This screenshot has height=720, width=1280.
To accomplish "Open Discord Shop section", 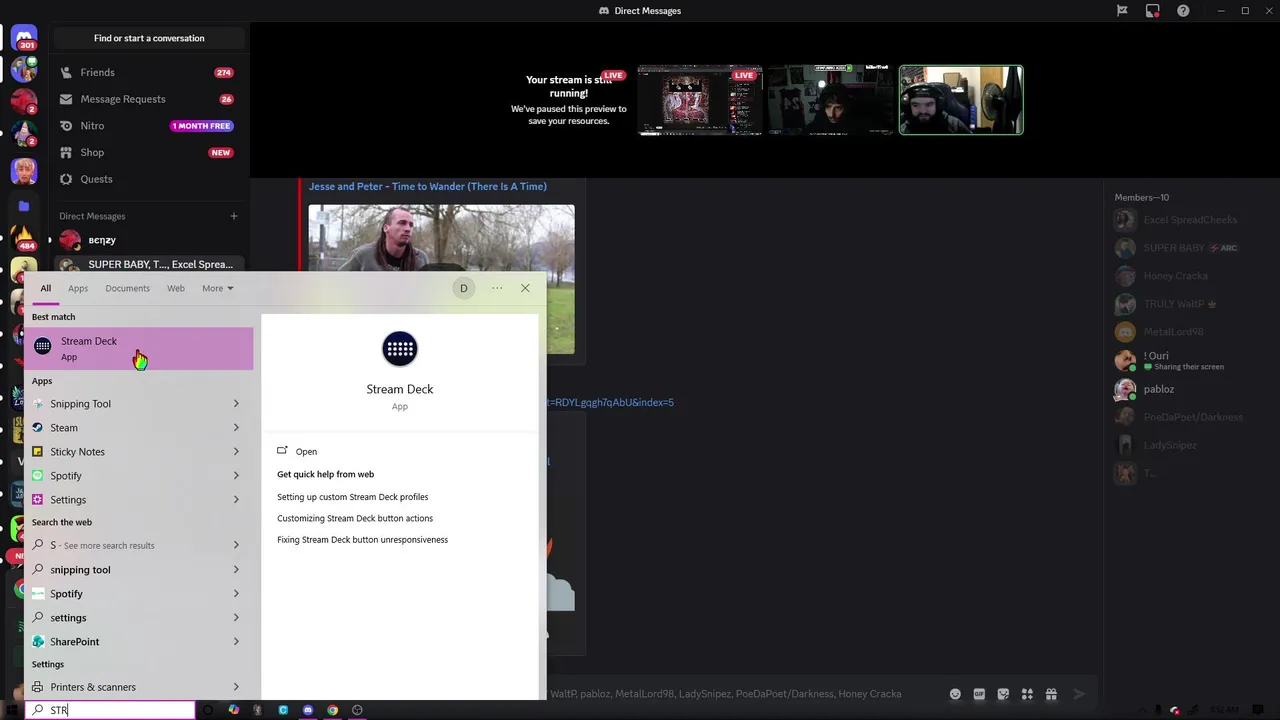I will pyautogui.click(x=148, y=152).
